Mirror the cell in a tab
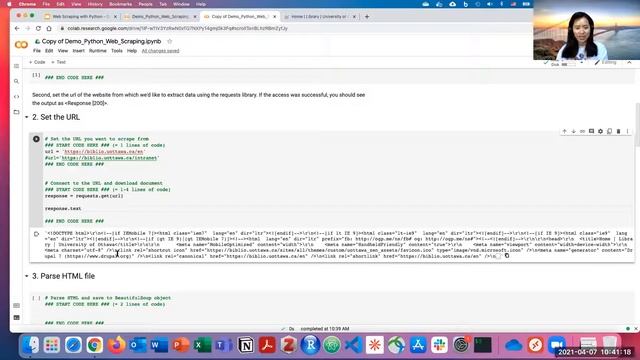The width and height of the screenshot is (640, 360). [609, 131]
